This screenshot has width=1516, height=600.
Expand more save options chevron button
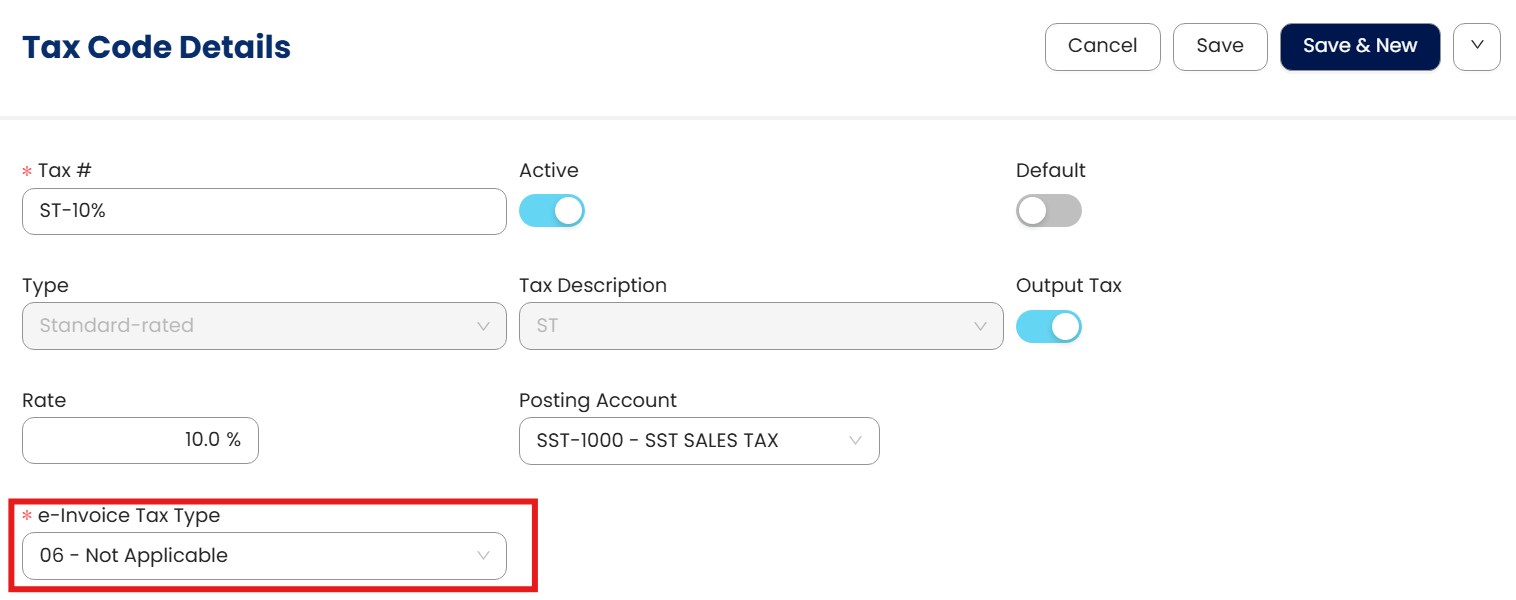coord(1476,47)
